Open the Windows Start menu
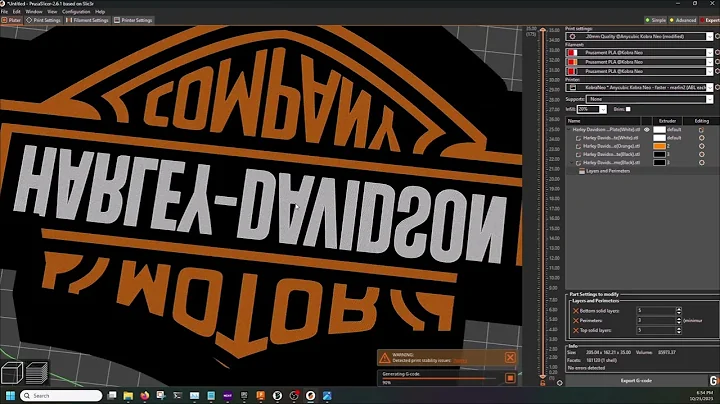720x404 pixels. tap(10, 395)
